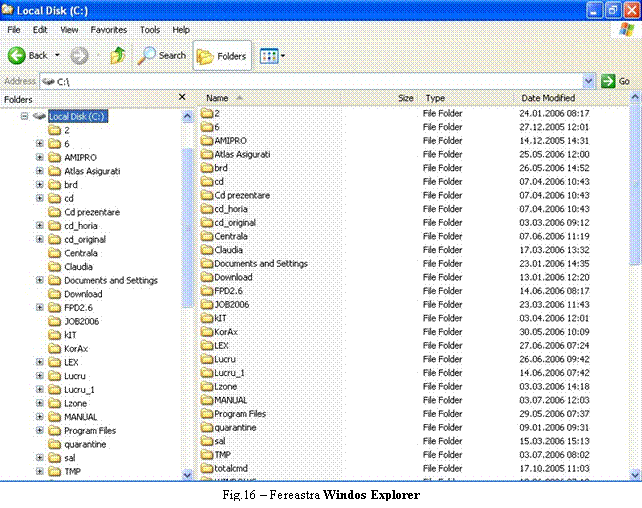Expand the AMIPRO folder in tree

[x=40, y=158]
